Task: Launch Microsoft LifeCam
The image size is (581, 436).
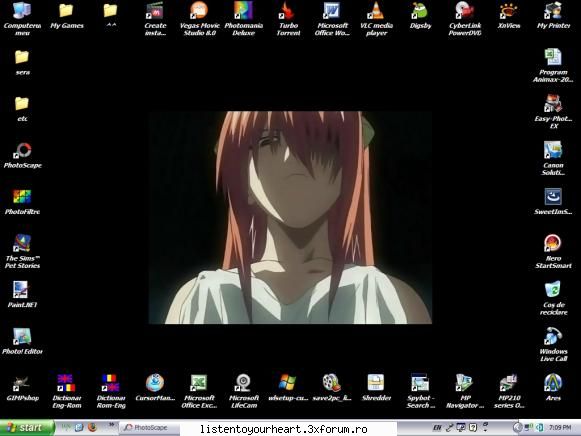Action: click(243, 391)
